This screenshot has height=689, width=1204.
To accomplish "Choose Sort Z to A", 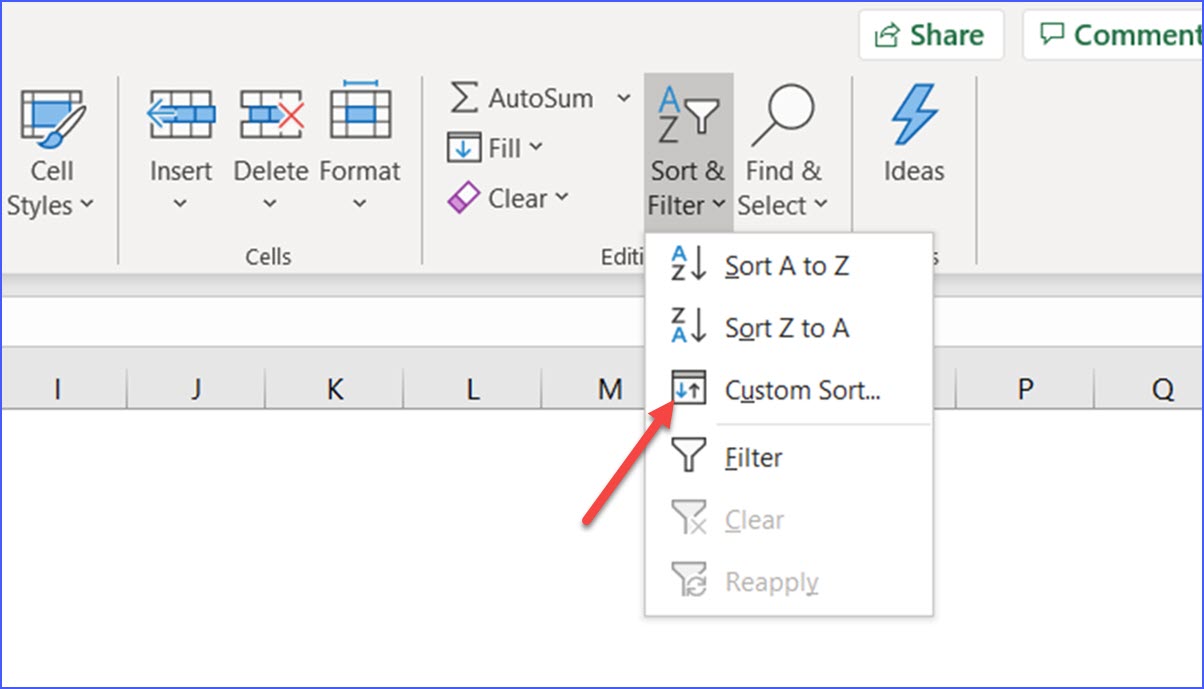I will click(784, 328).
